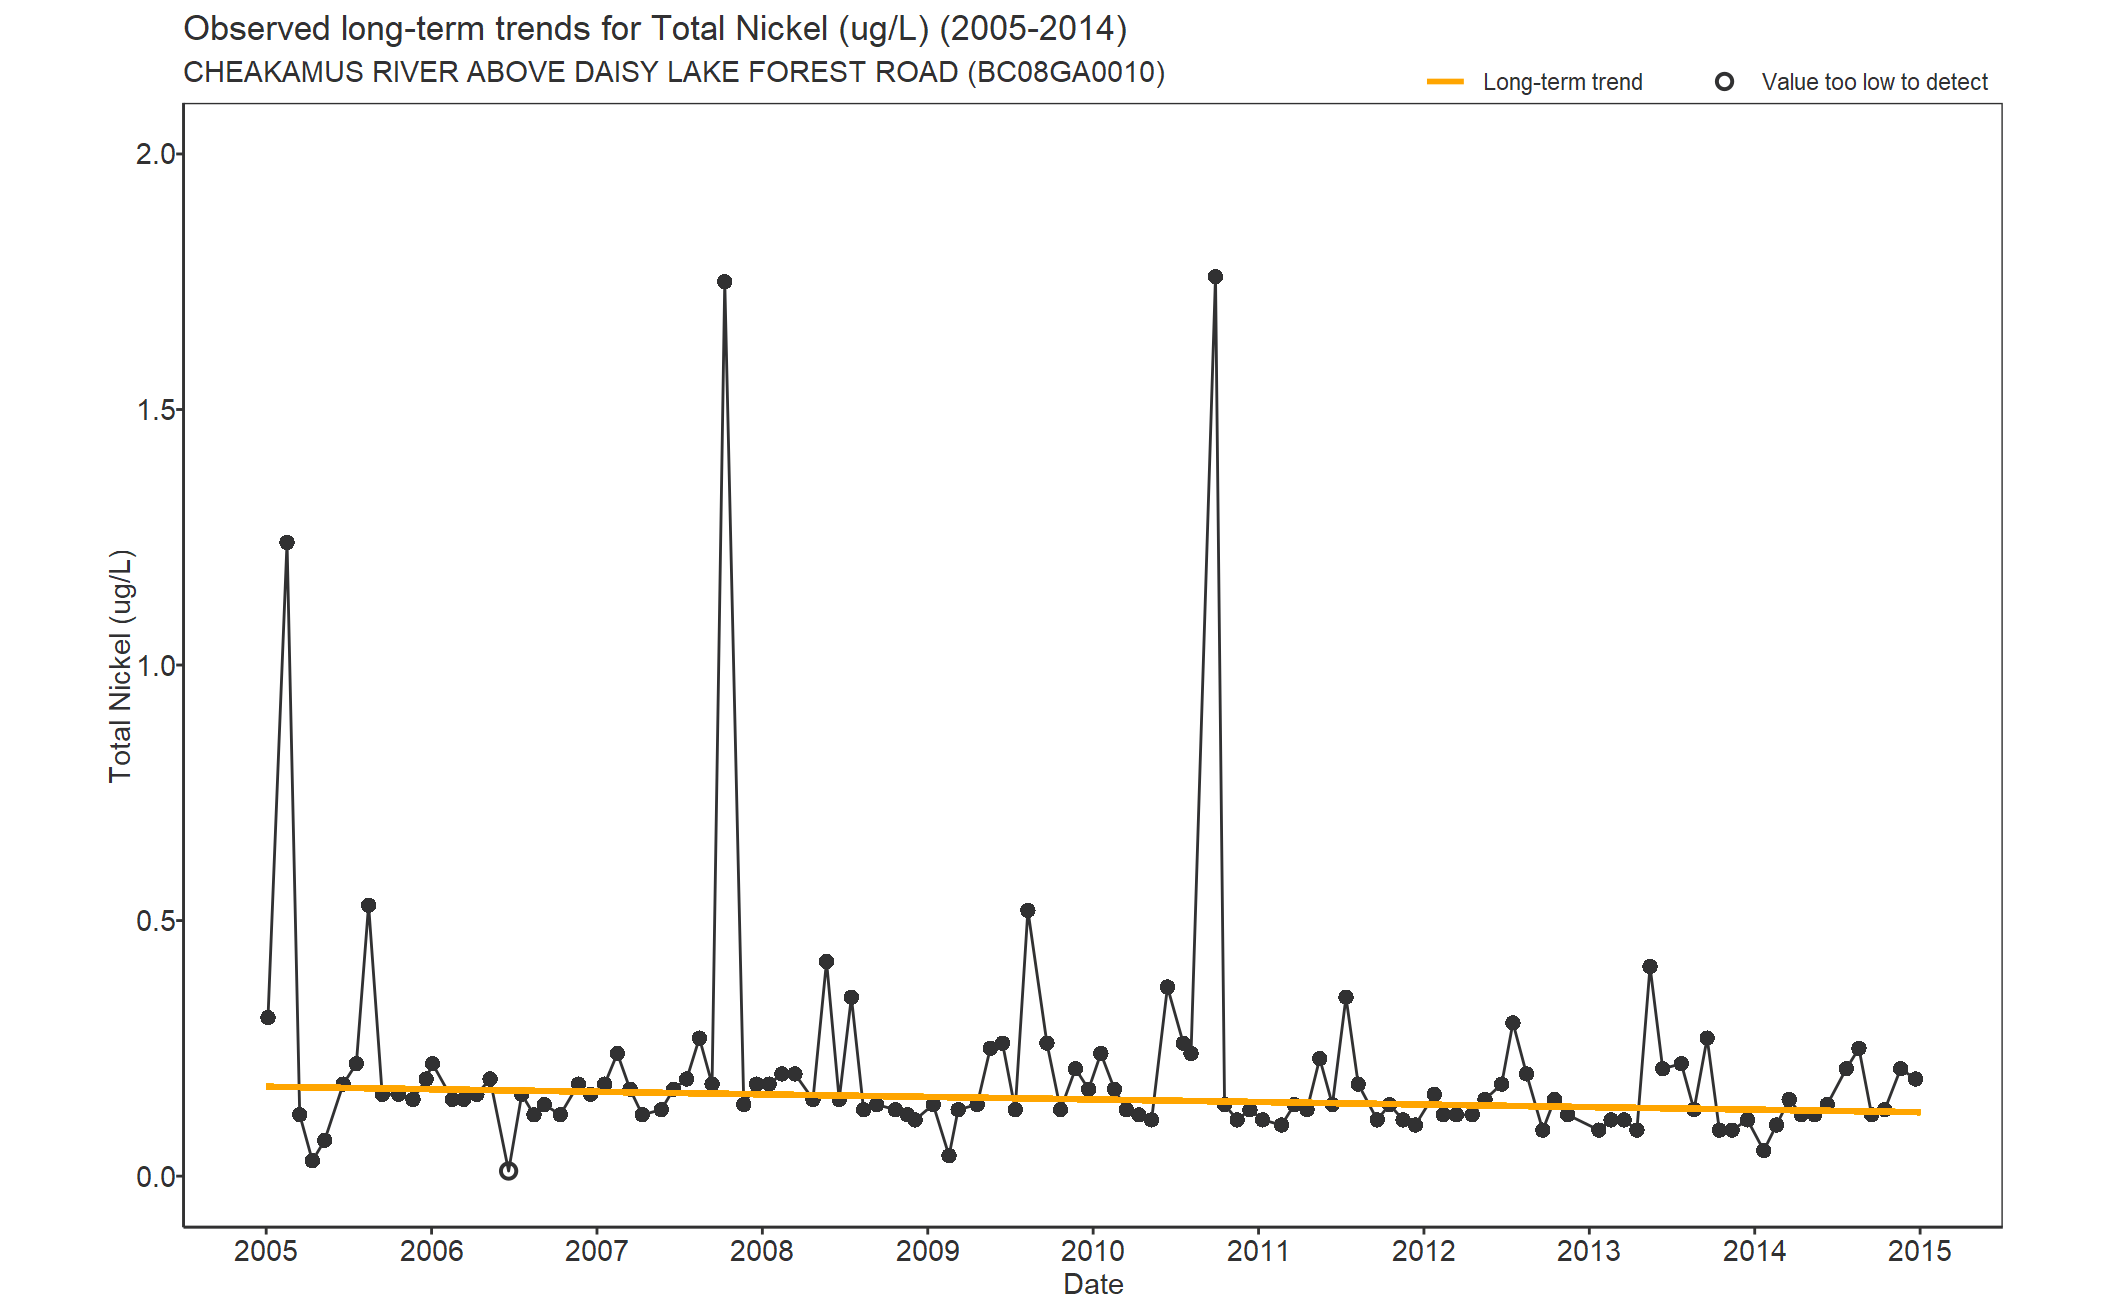Click the chart title about Total Nickel trends
The image size is (2112, 1309).
click(x=655, y=29)
